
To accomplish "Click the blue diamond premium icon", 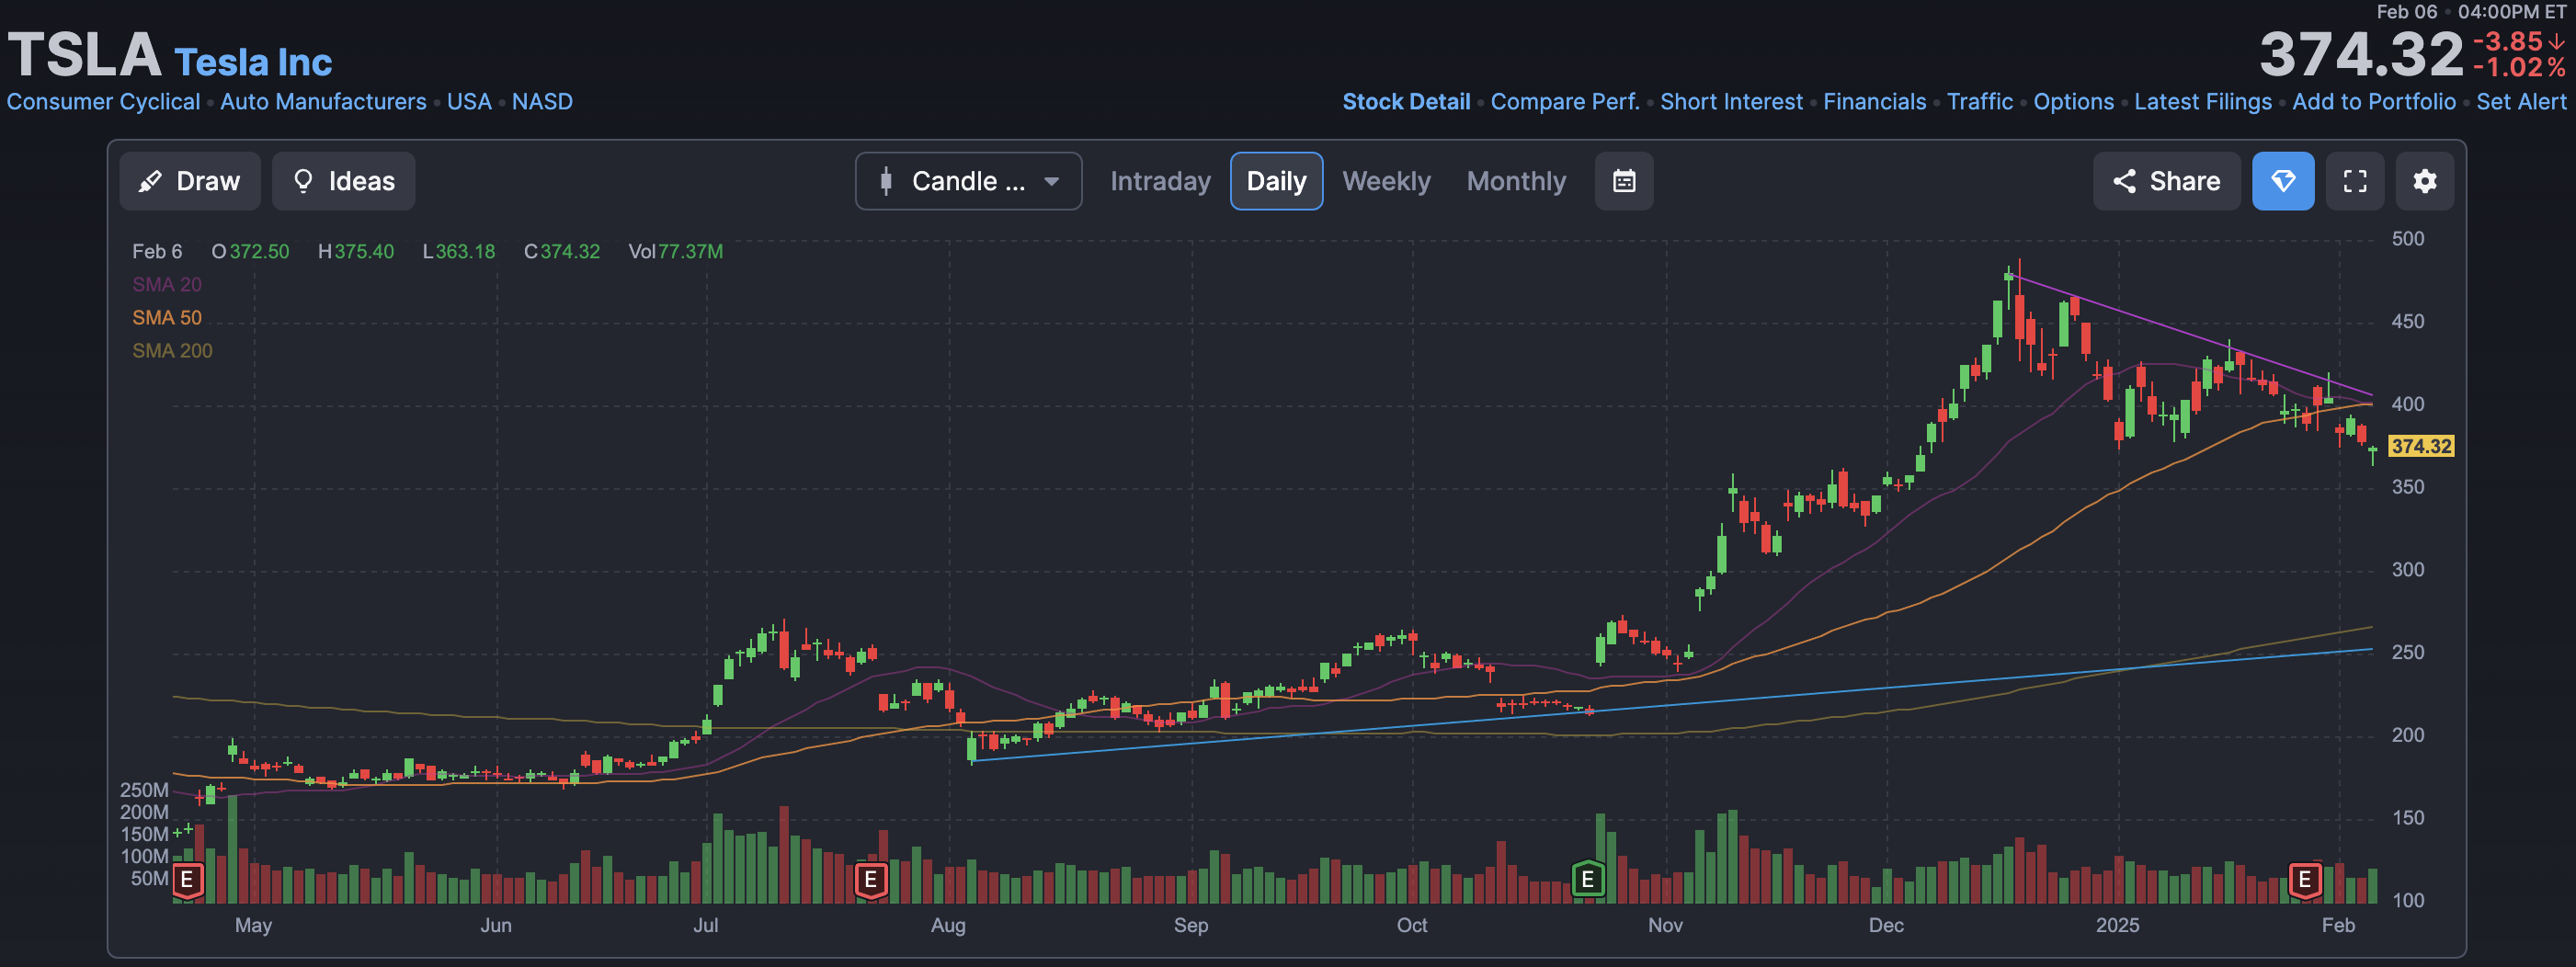I will [2282, 181].
